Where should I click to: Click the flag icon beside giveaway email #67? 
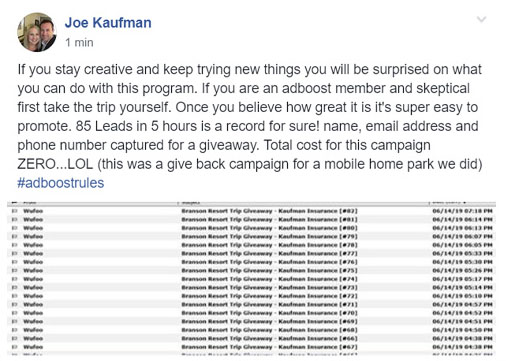coord(14,347)
